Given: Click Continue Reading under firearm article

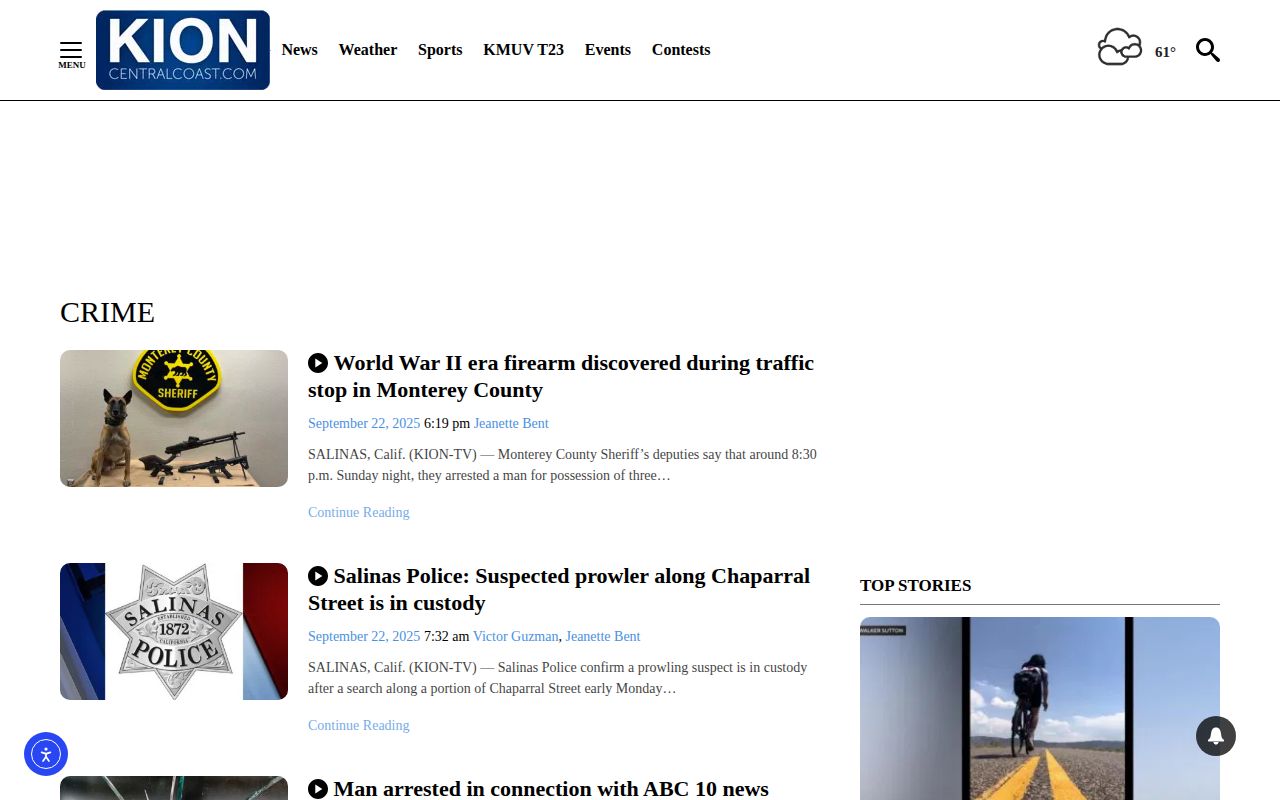Looking at the screenshot, I should point(358,512).
